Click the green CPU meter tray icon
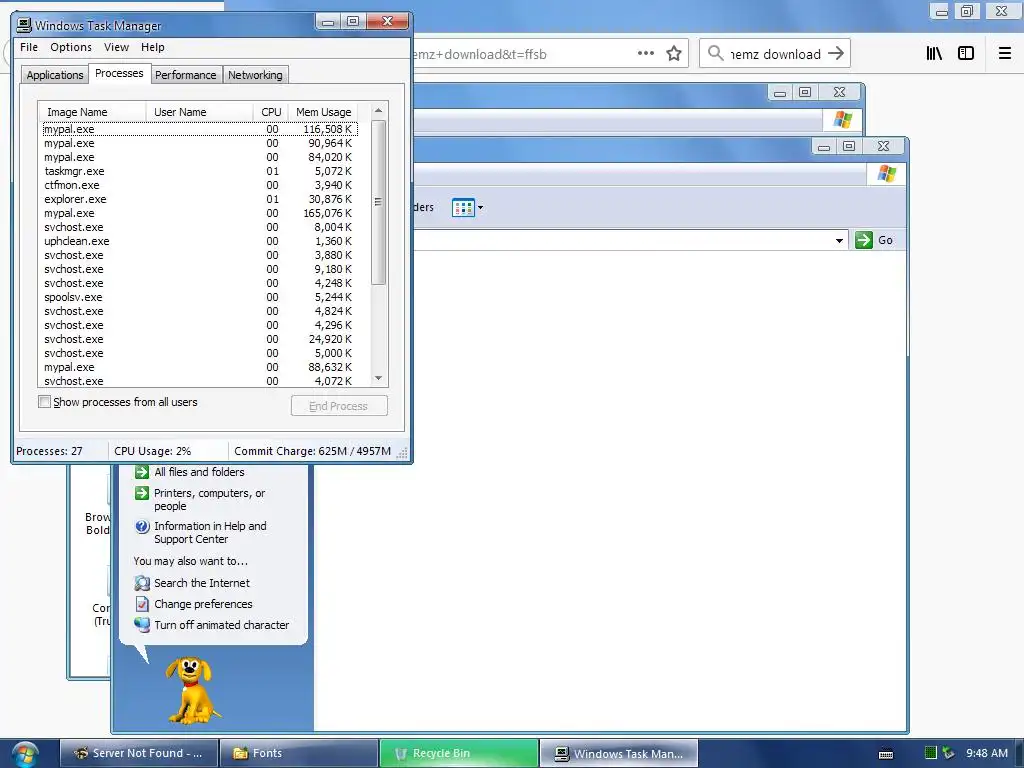This screenshot has width=1024, height=768. point(931,753)
